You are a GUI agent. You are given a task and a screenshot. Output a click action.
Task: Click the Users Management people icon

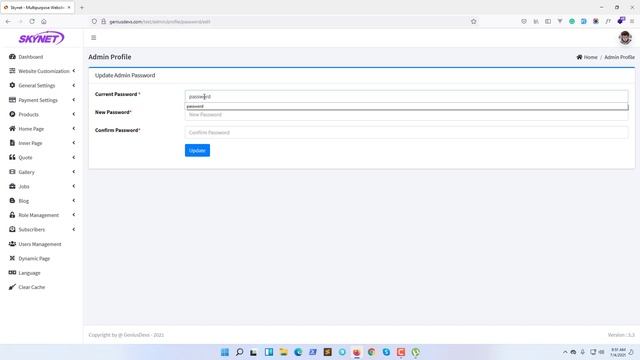[x=12, y=244]
